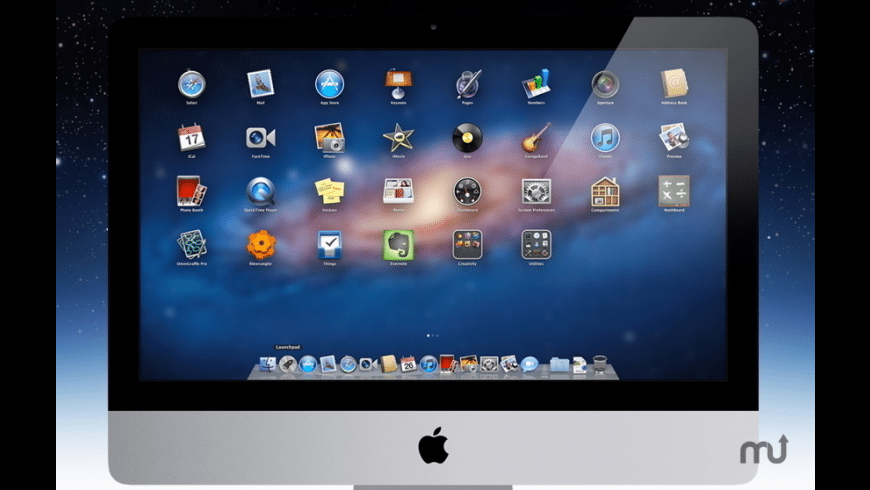Open the Numbers app icon
Image resolution: width=870 pixels, height=490 pixels.
coord(536,84)
